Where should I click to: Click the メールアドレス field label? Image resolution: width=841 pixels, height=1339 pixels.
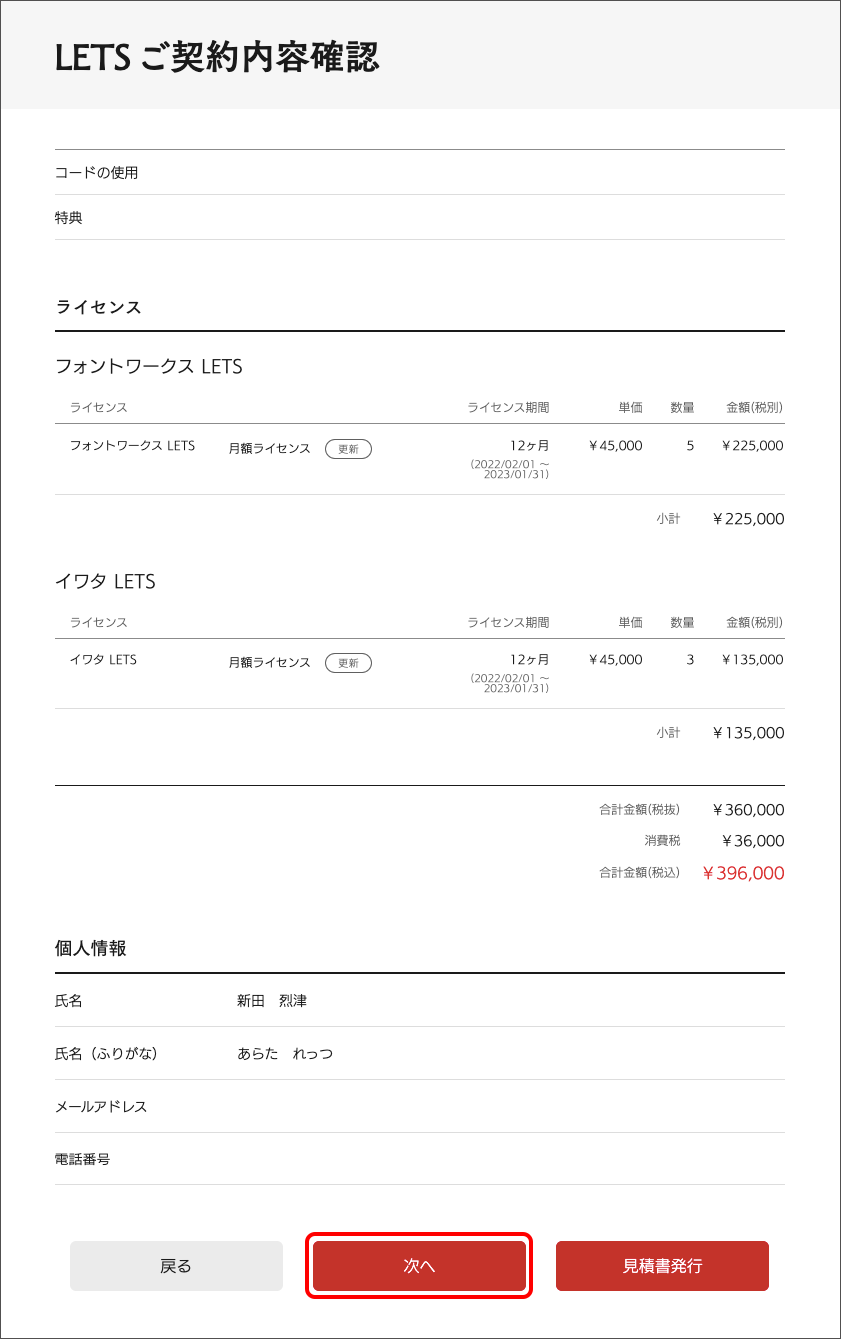(101, 1107)
